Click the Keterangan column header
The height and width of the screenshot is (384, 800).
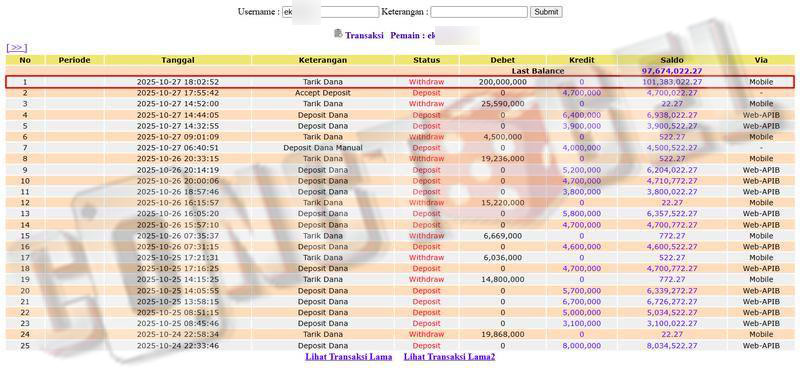pos(322,60)
